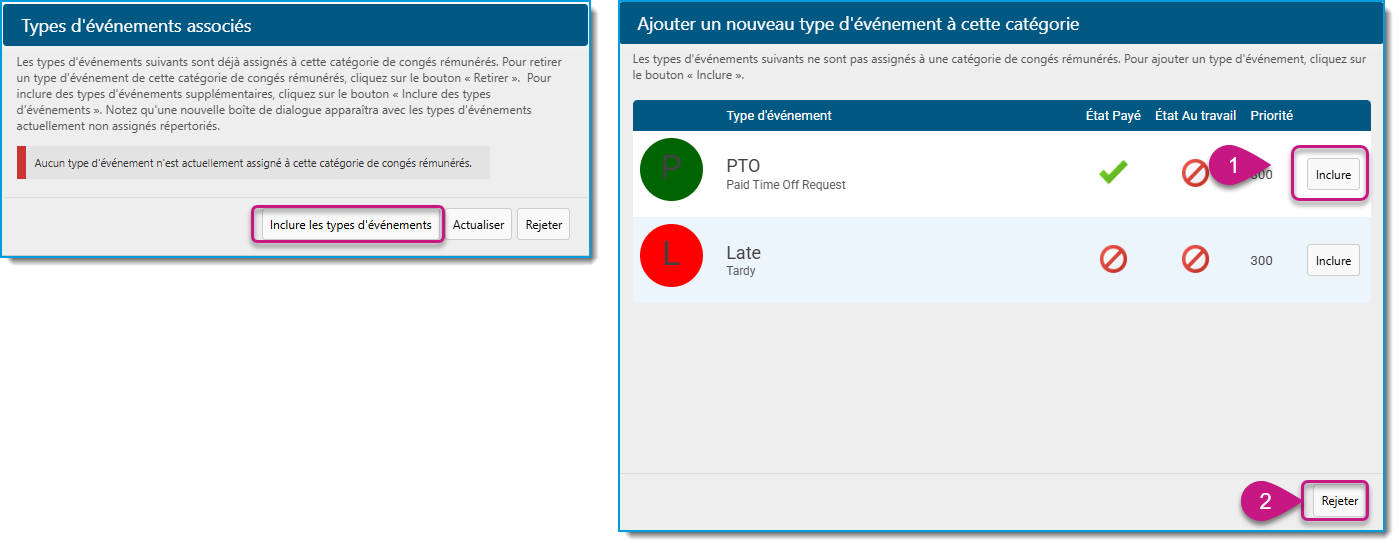Click Rejeter in Types d'événements associés dialog
Viewport: 1399px width, 546px height.
(x=544, y=225)
